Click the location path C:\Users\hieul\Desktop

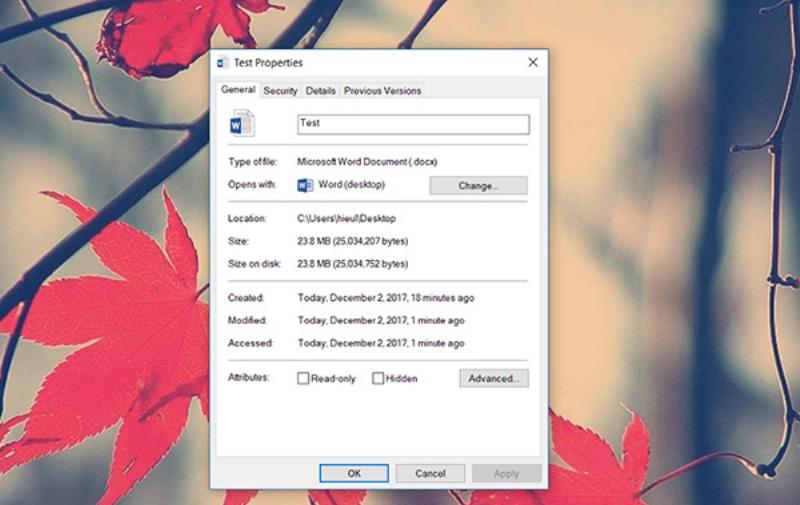coord(346,218)
